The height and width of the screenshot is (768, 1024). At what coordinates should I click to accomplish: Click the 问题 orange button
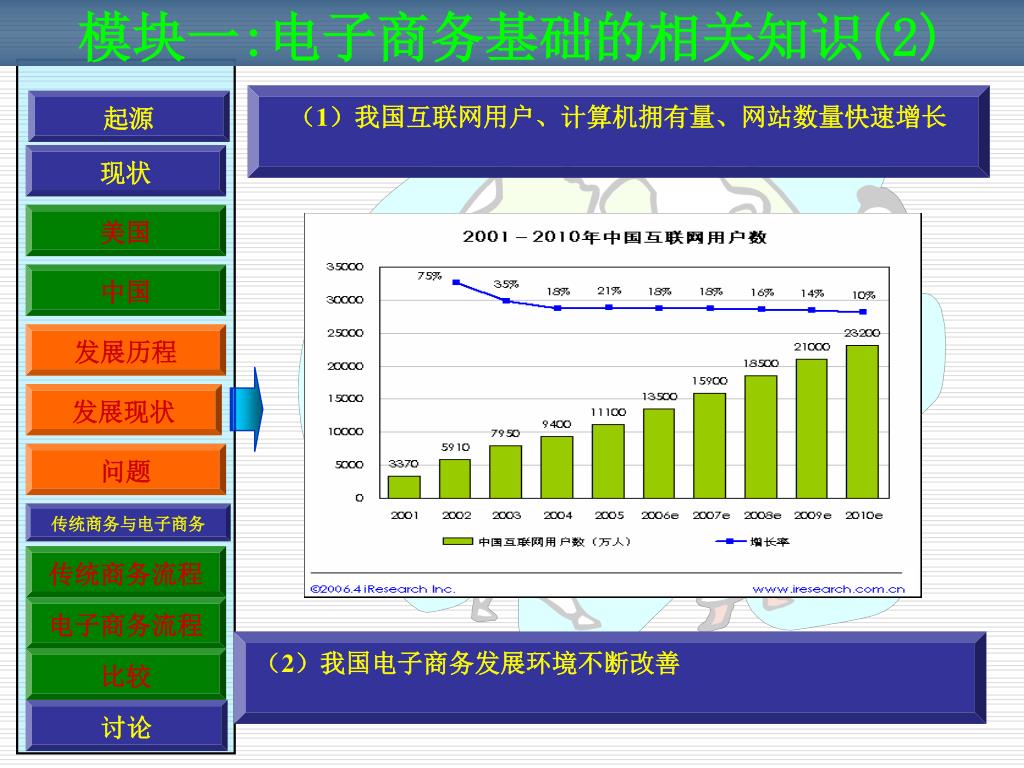click(126, 470)
